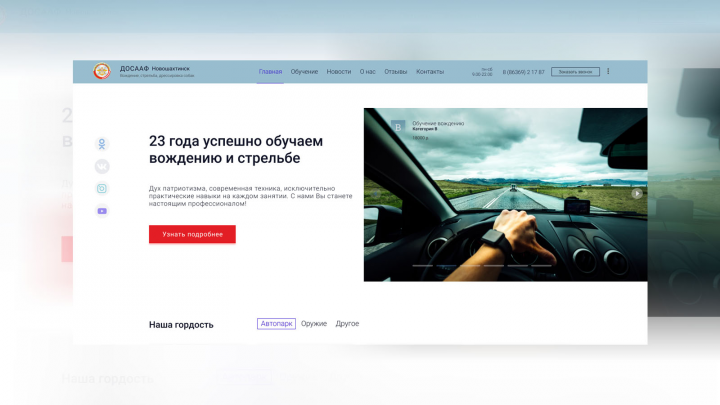Click the ДОСААФ Новошахтинск site title
720x405 pixels.
coord(155,68)
